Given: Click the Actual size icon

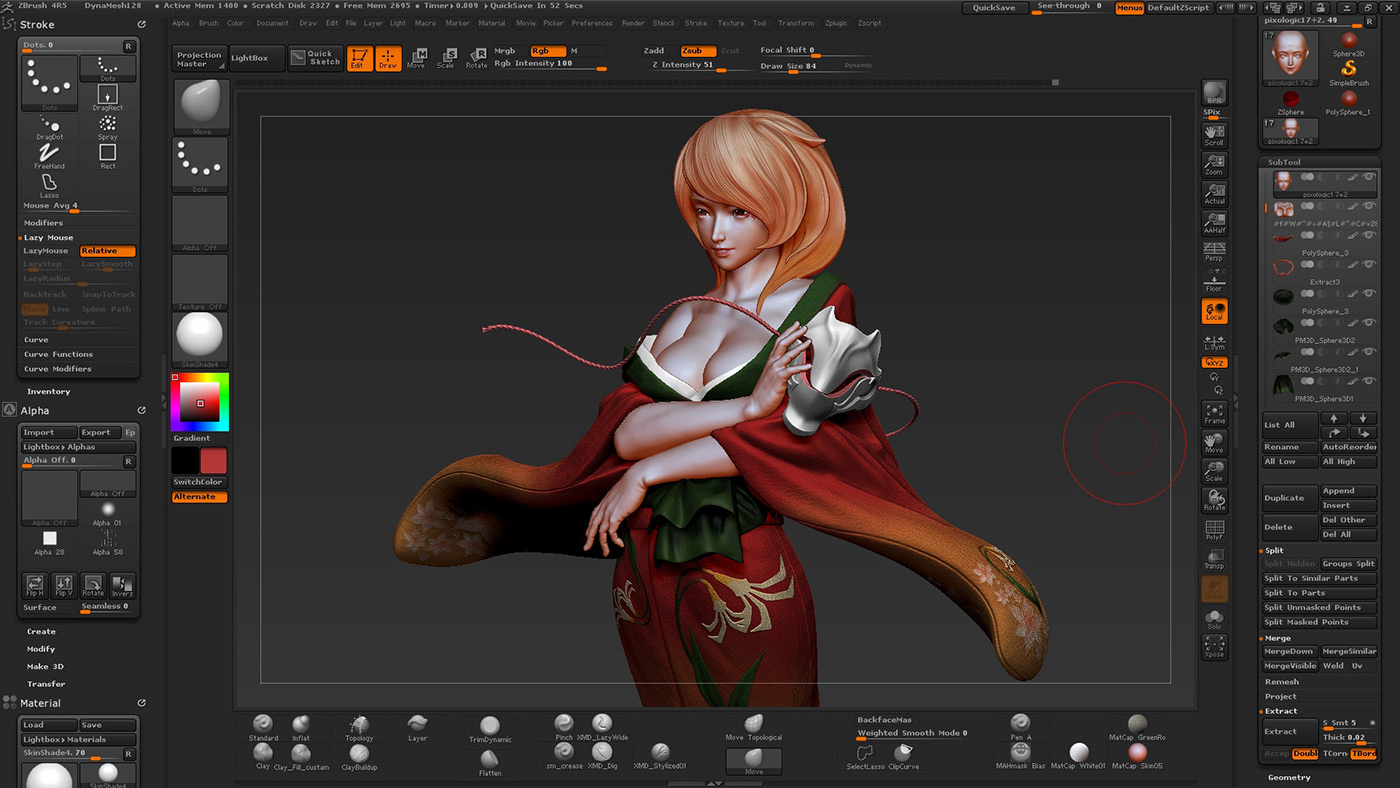Looking at the screenshot, I should [x=1214, y=194].
